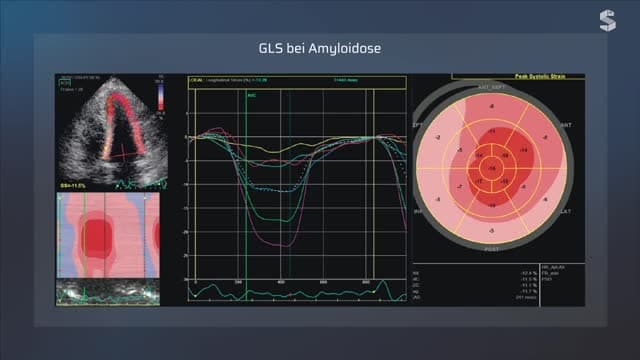Click the 4CH view icon box
The width and height of the screenshot is (640, 360).
click(x=65, y=83)
